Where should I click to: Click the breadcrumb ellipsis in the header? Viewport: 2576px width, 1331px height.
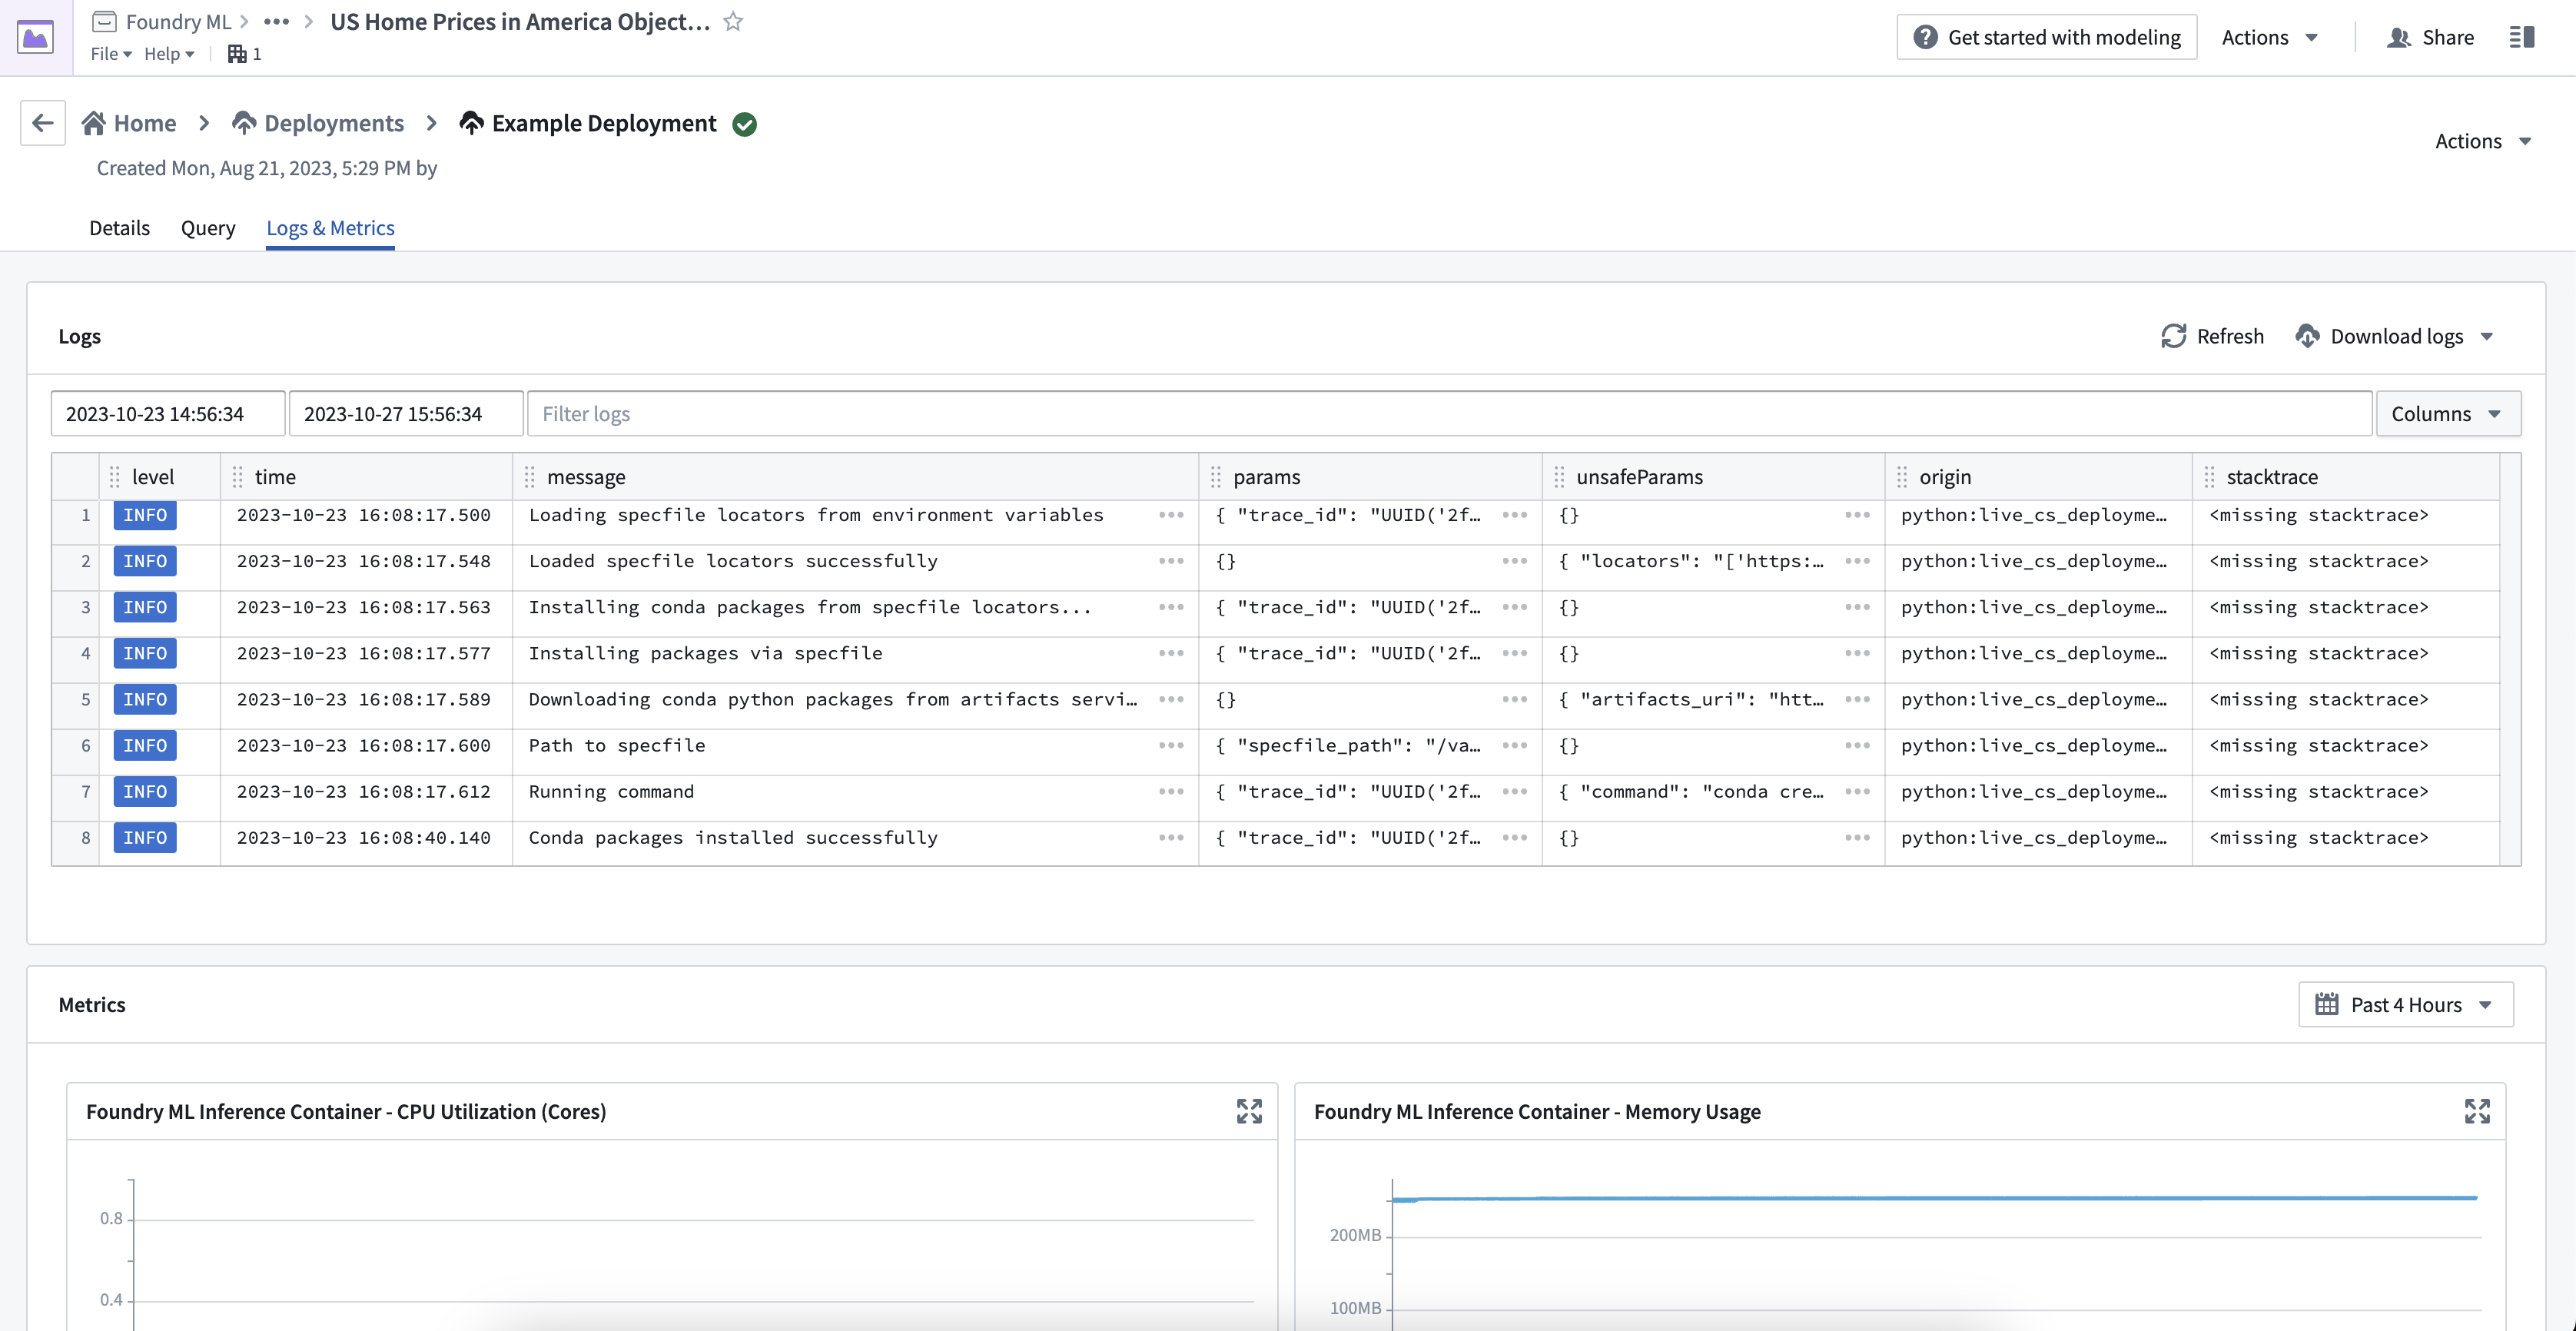pos(276,21)
